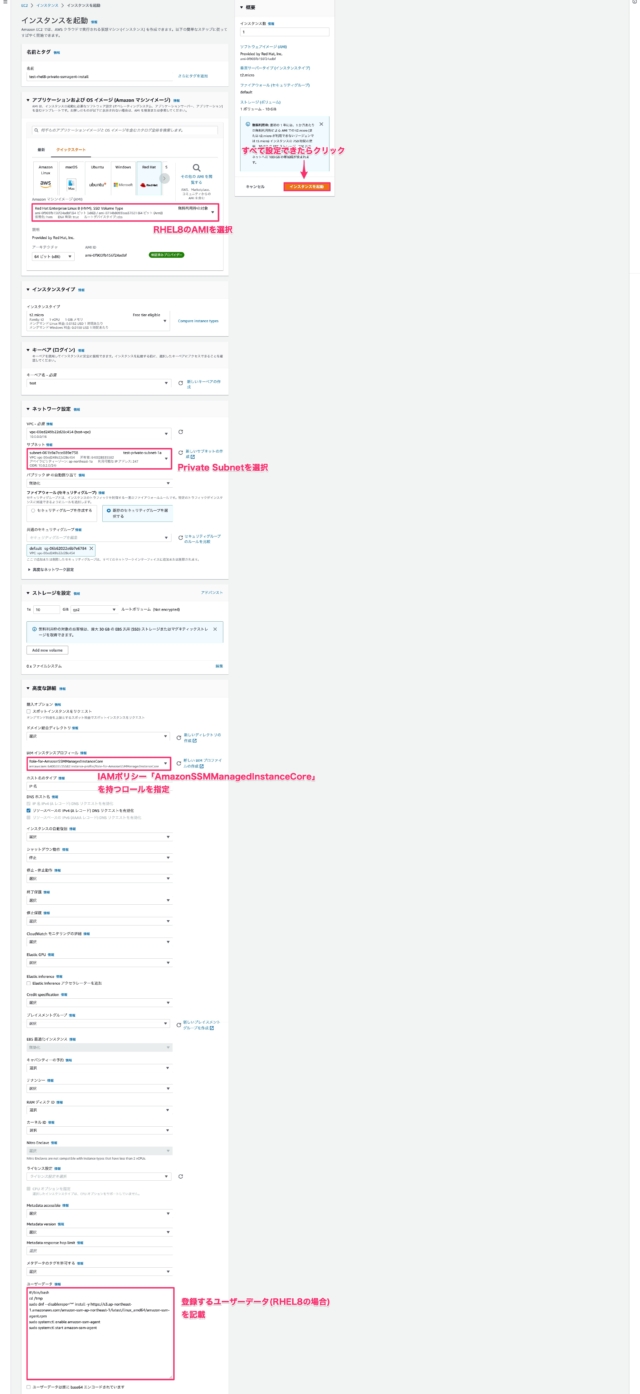This screenshot has height=1394, width=640.
Task: Remove the default security group tag
Action: point(91,548)
